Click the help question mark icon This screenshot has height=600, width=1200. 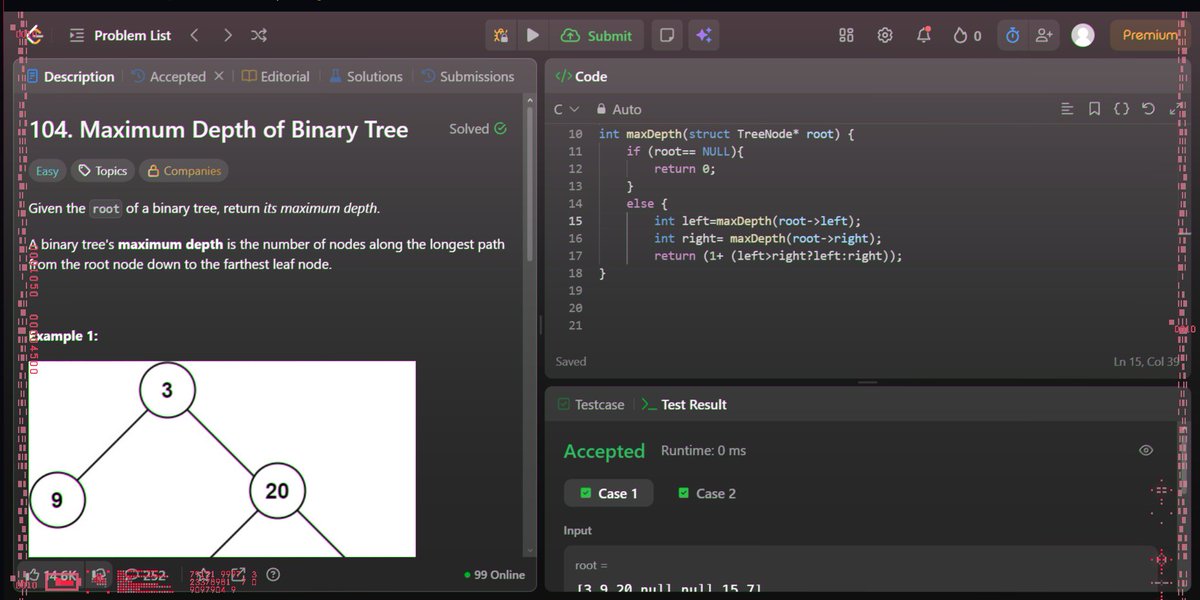273,575
